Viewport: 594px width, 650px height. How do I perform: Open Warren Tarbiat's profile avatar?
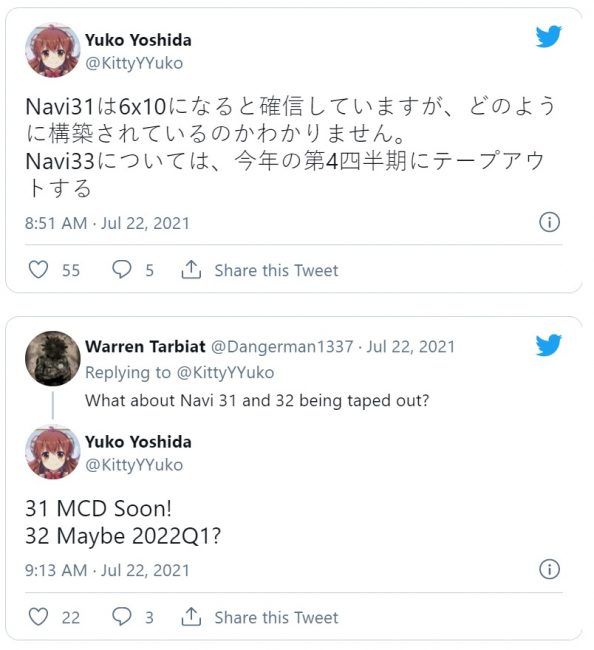coord(53,358)
